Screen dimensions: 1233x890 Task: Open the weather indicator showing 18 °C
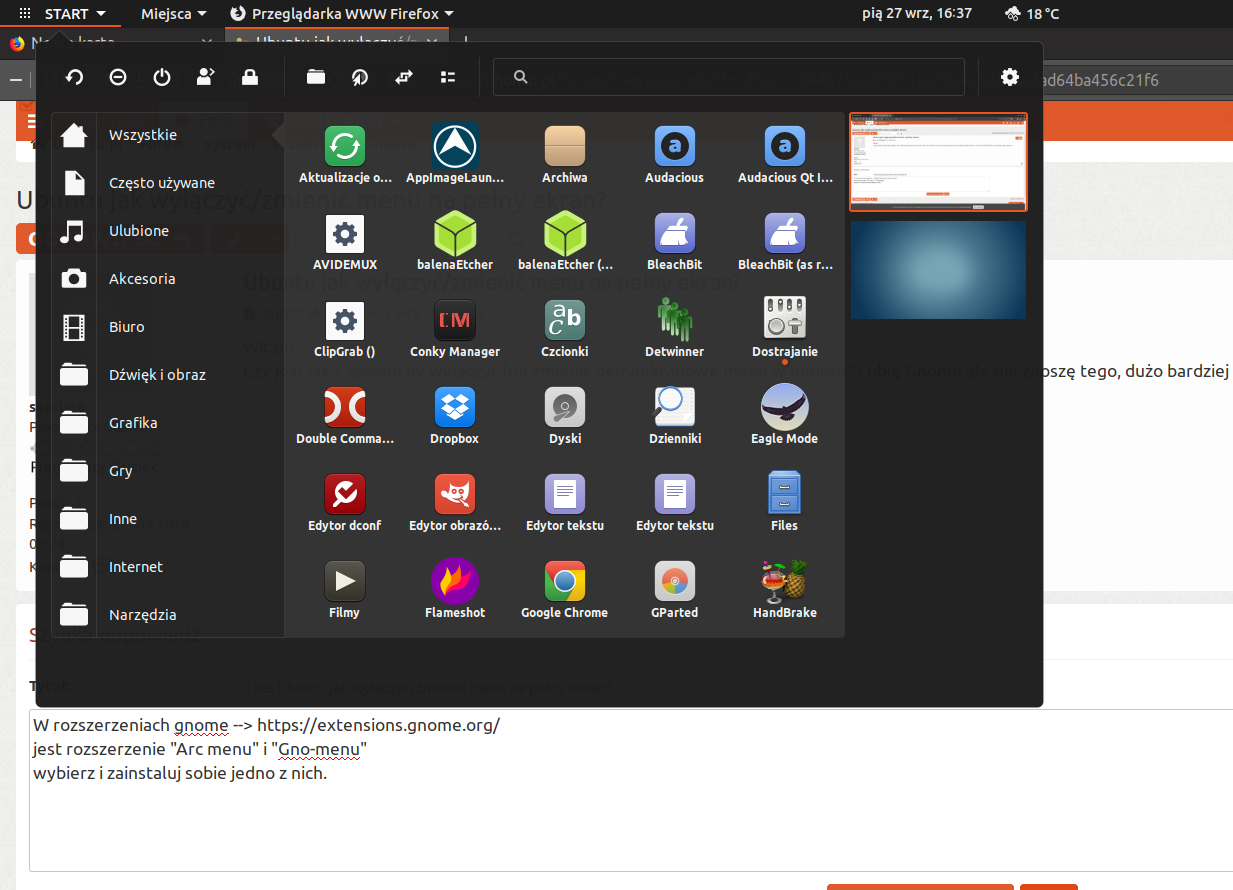pos(1032,14)
